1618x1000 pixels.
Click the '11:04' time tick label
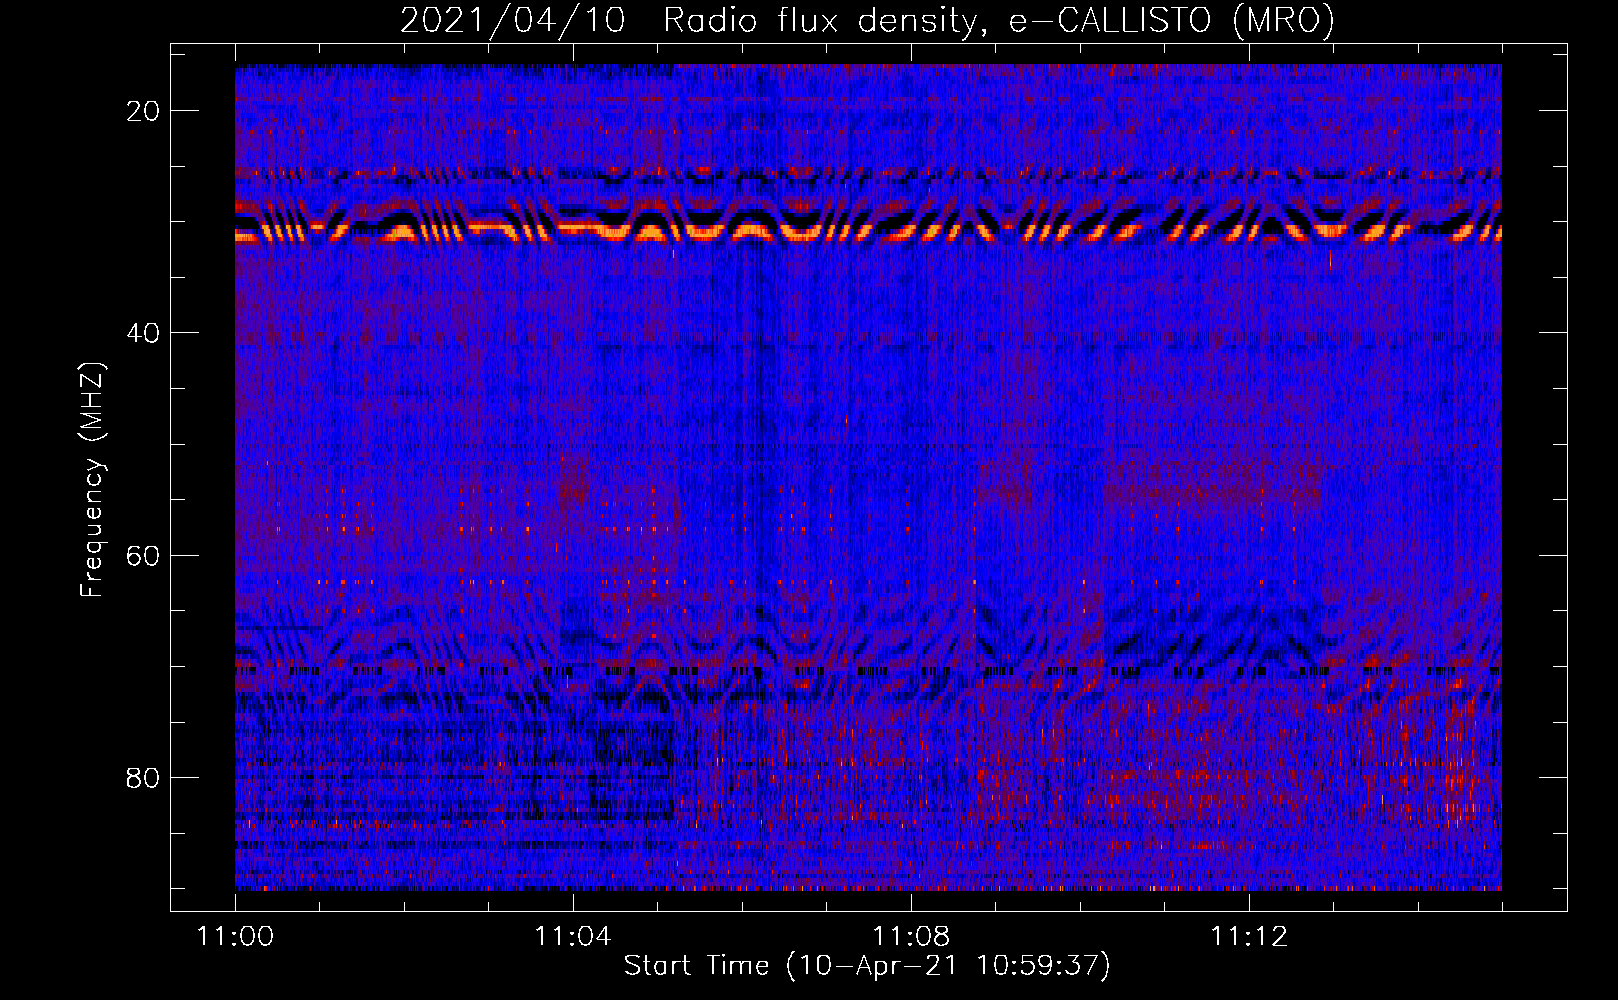coord(572,936)
